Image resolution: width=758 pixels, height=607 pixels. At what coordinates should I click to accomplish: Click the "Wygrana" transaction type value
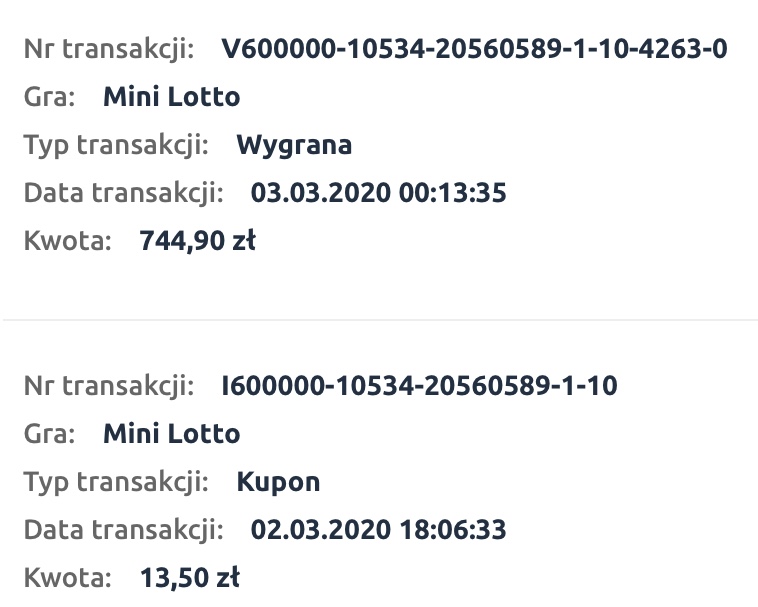(294, 145)
